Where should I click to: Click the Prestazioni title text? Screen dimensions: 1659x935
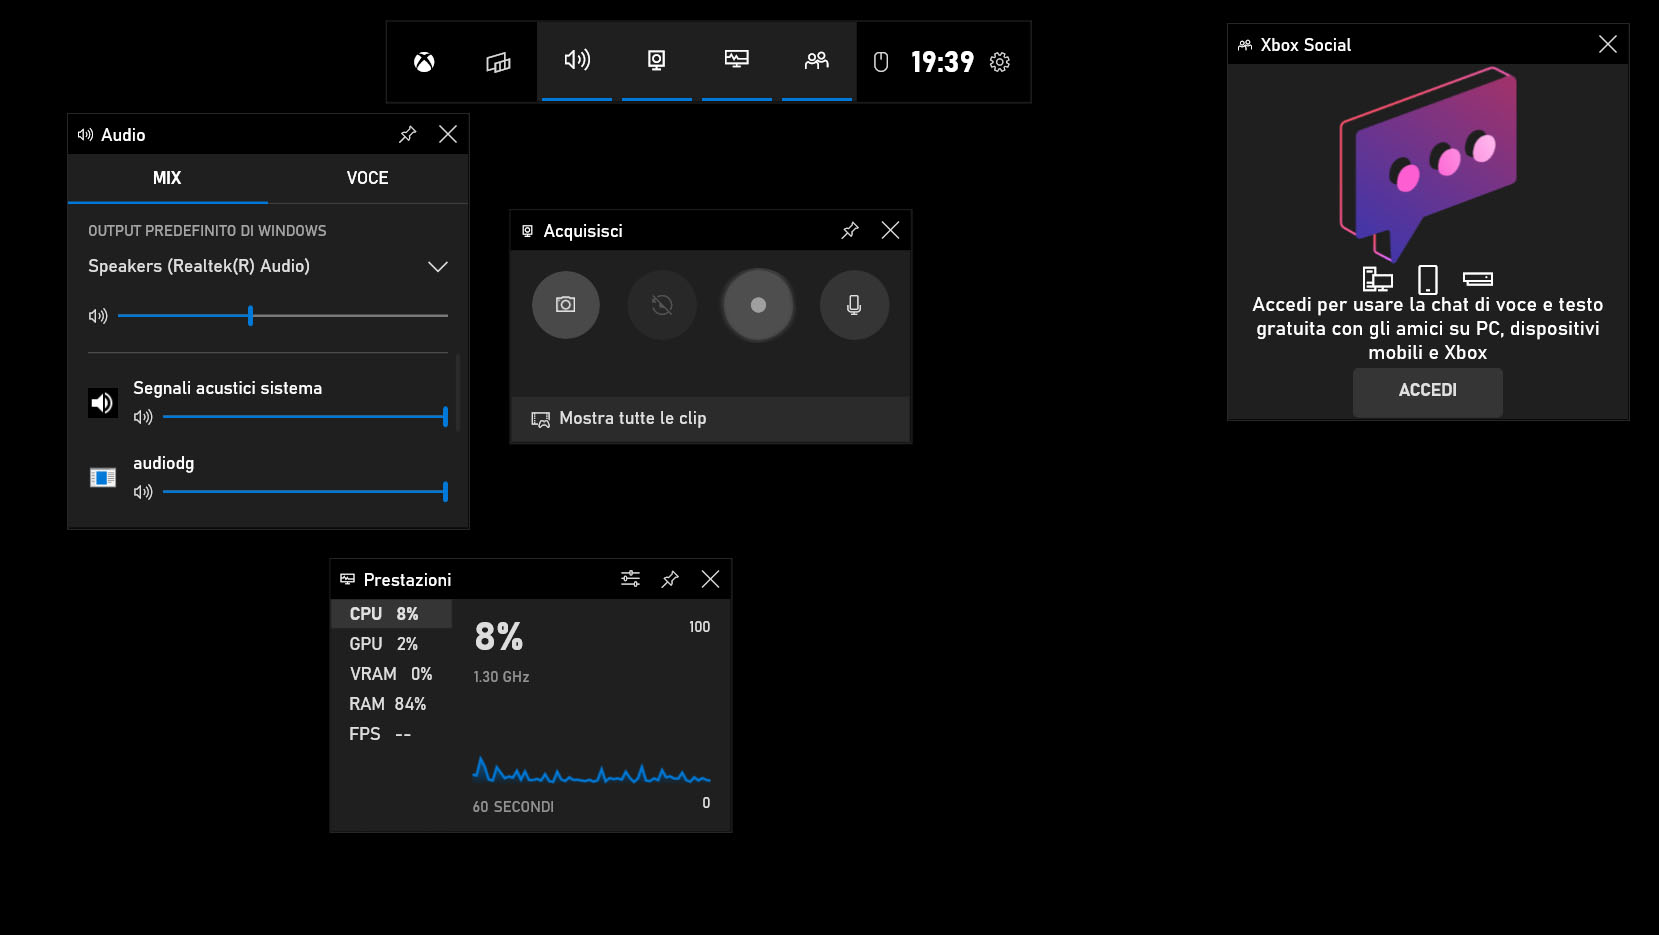[x=407, y=580]
